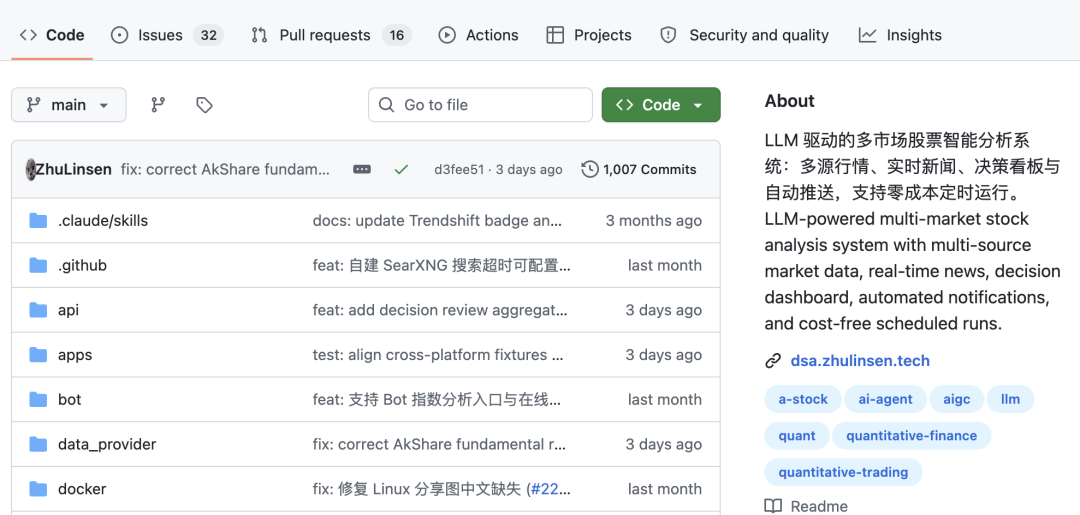Click the commits history clock icon
Image resolution: width=1080 pixels, height=515 pixels.
[x=590, y=169]
